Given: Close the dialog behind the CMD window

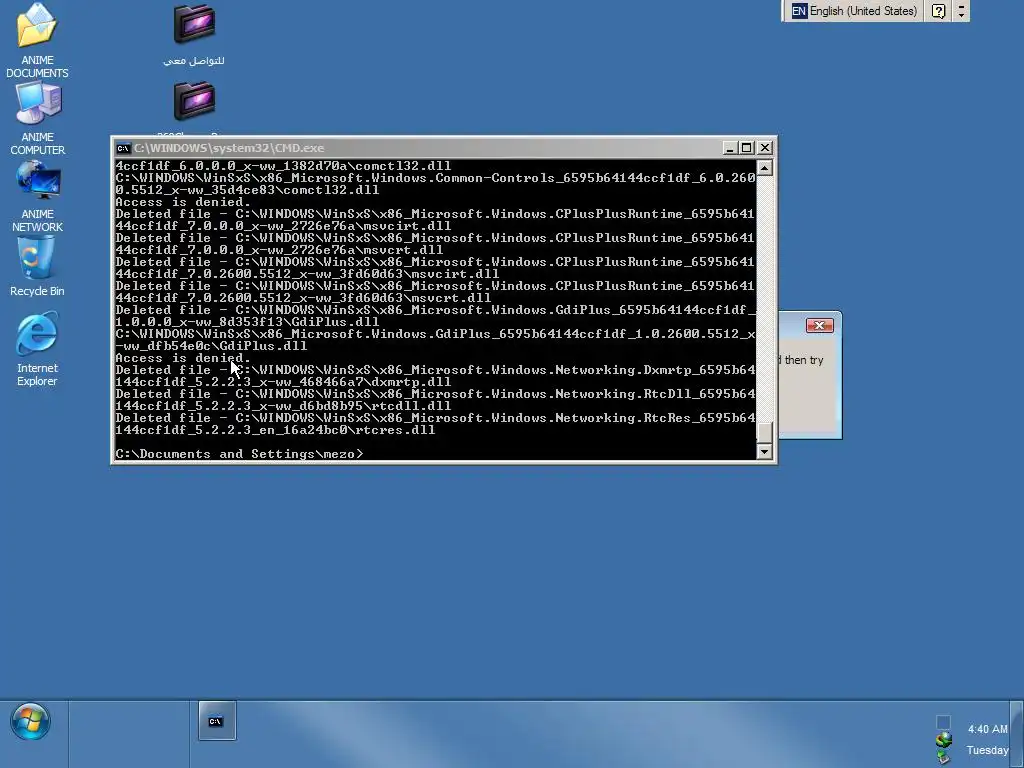Looking at the screenshot, I should (x=819, y=325).
